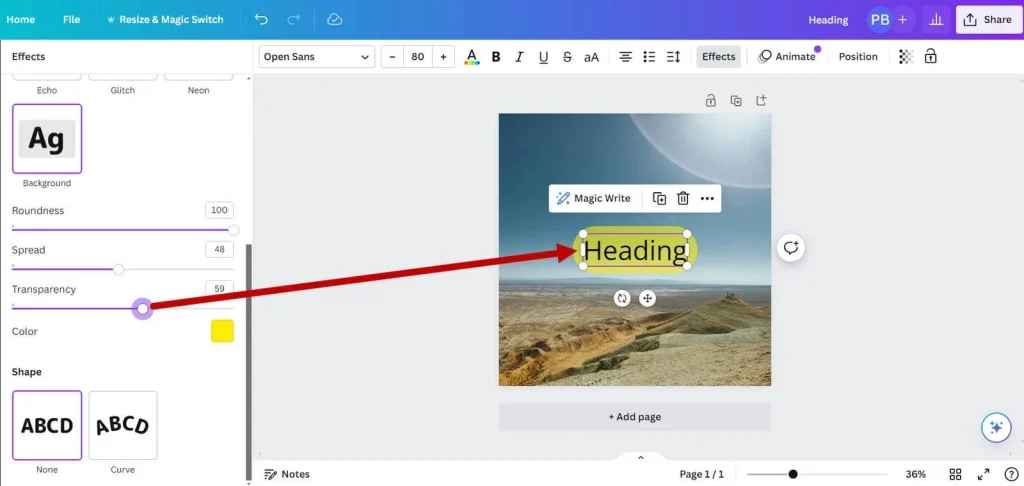Go to Home tab
The width and height of the screenshot is (1024, 486).
click(x=20, y=19)
